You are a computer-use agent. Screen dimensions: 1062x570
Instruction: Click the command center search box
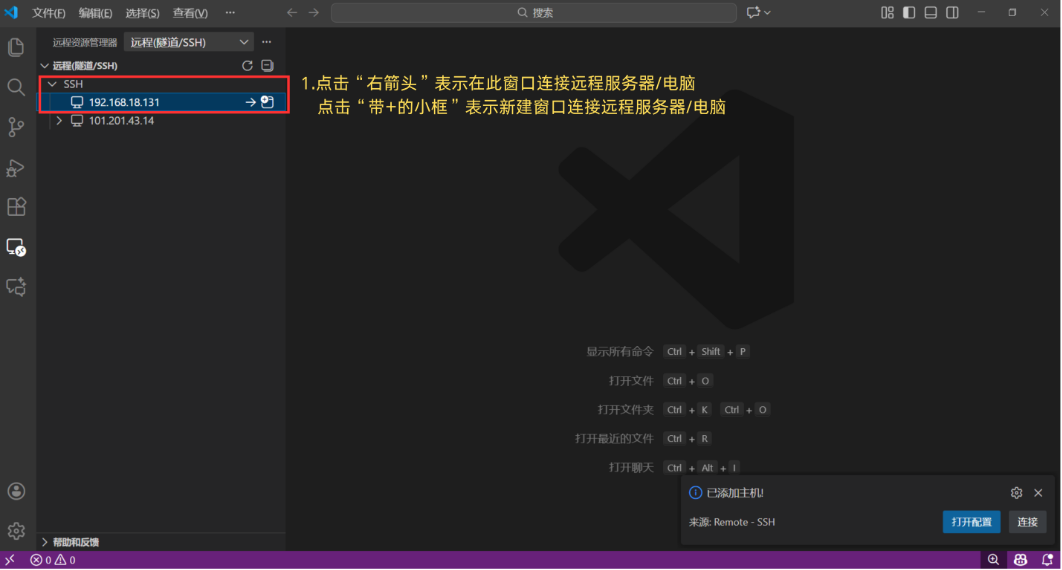(x=534, y=12)
